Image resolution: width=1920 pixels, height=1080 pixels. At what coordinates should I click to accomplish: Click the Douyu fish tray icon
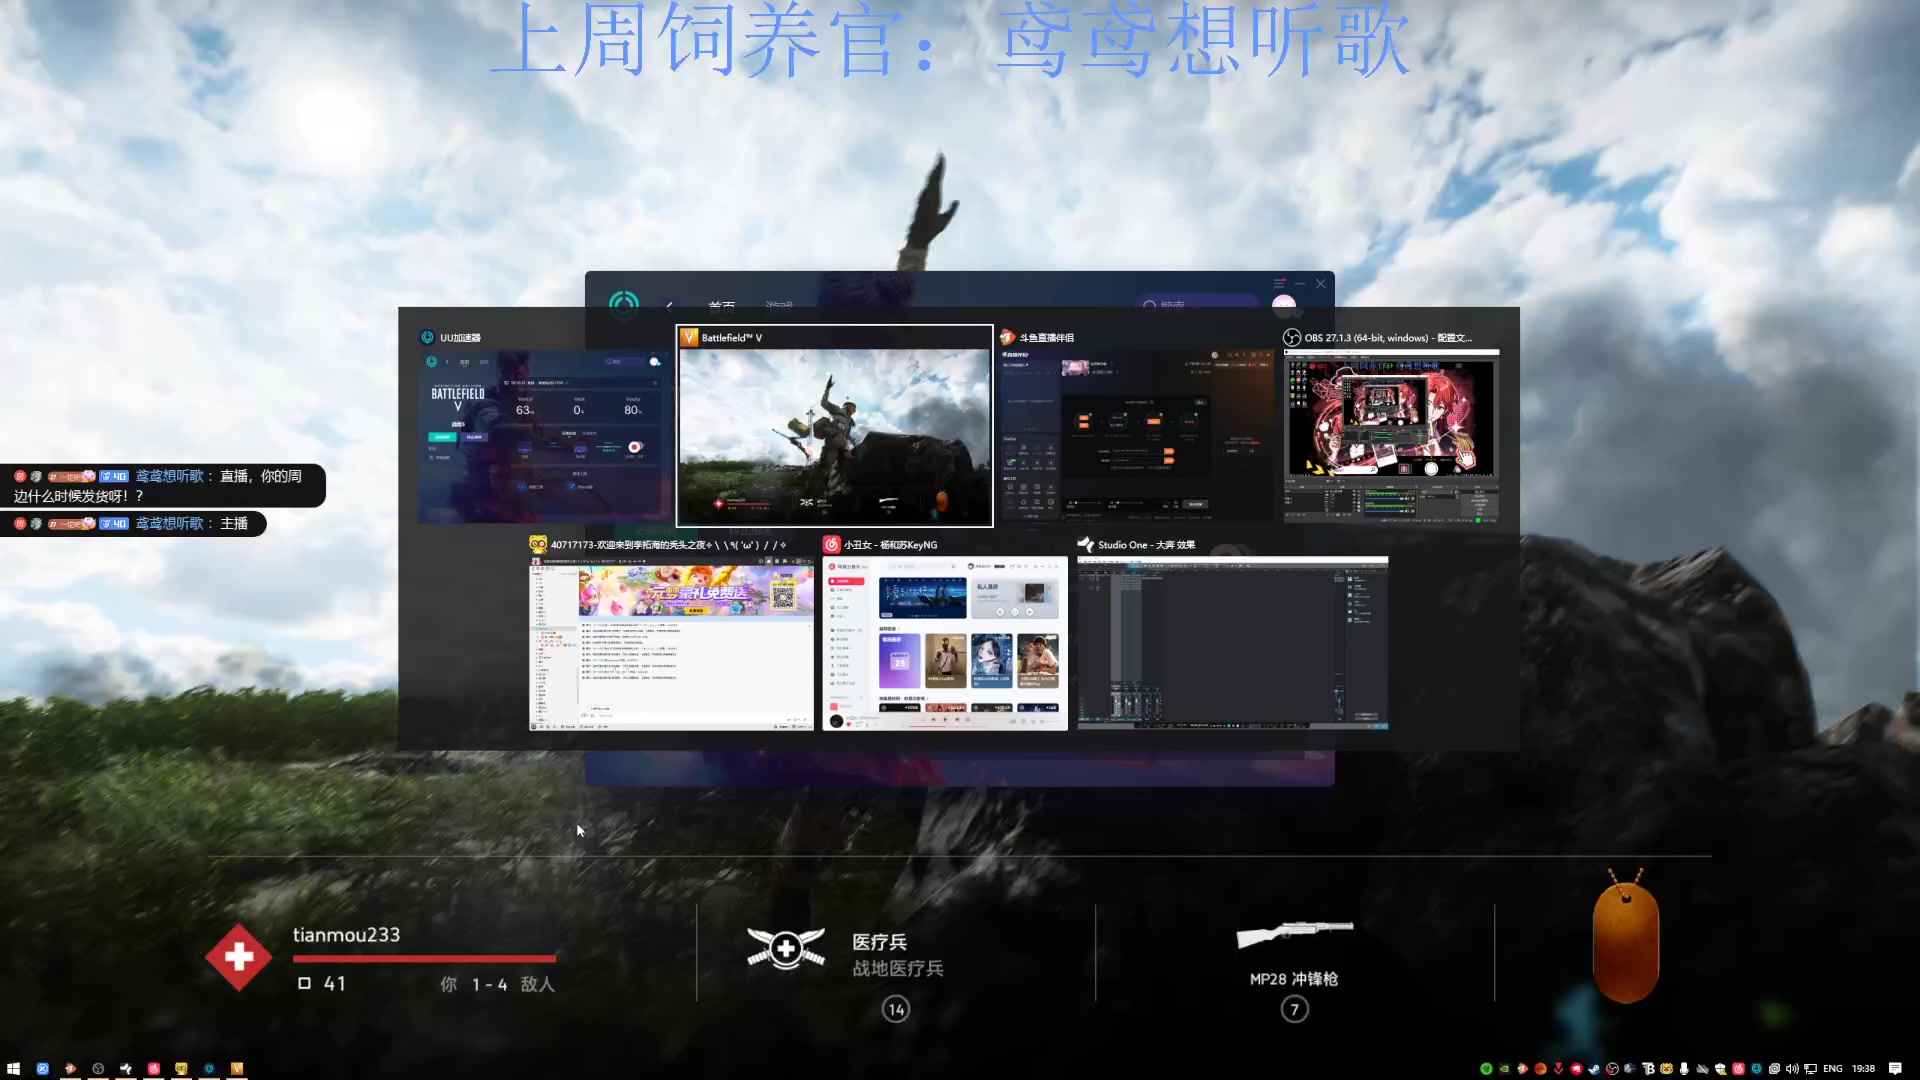pyautogui.click(x=1522, y=1068)
